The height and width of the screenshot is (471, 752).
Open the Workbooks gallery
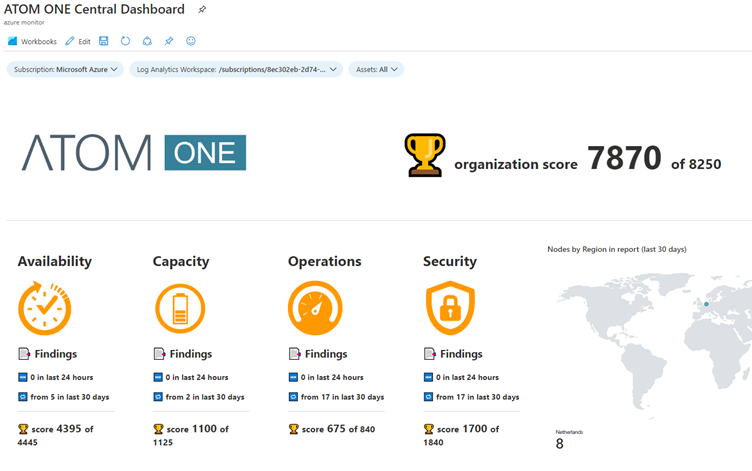tap(32, 41)
